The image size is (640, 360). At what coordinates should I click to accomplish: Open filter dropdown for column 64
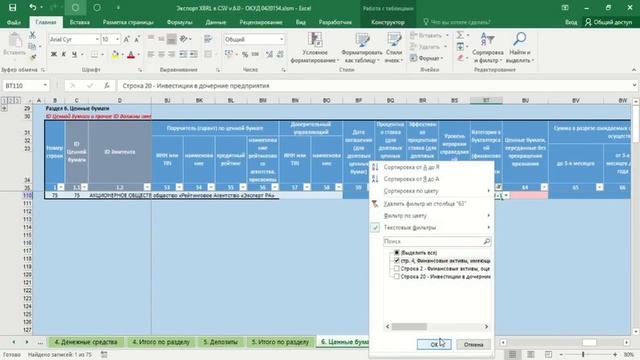coord(544,187)
